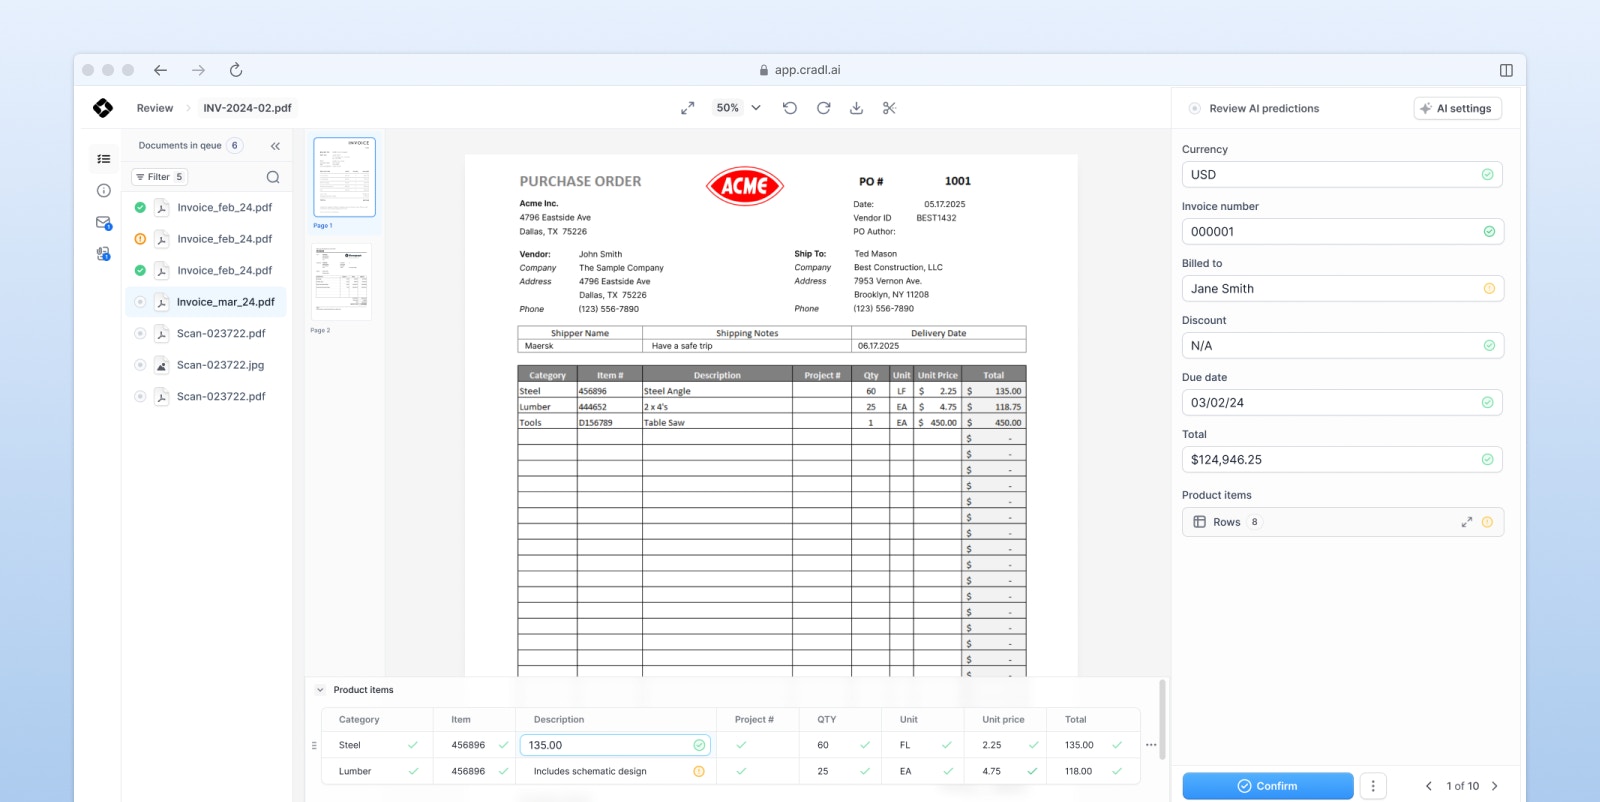Viewport: 1600px width, 802px height.
Task: Toggle Invoice number validation check
Action: point(1489,232)
